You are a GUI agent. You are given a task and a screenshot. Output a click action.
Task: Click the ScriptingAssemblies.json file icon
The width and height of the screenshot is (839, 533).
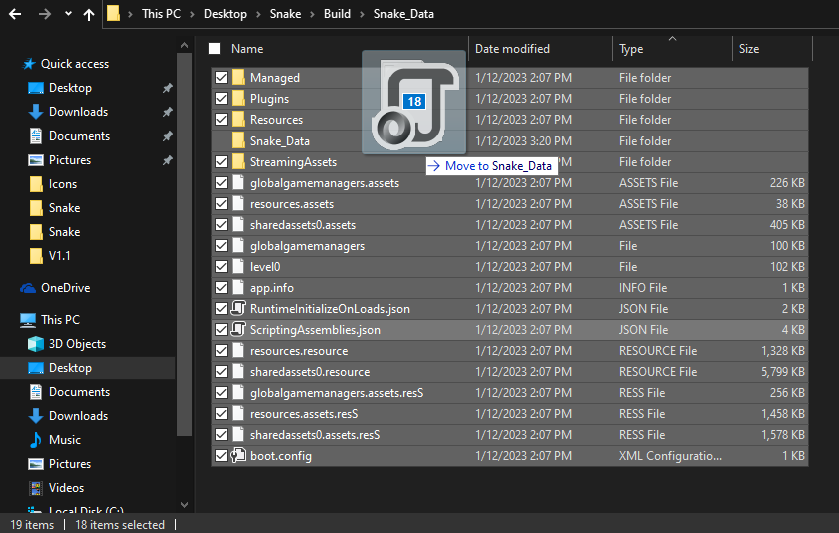(238, 329)
